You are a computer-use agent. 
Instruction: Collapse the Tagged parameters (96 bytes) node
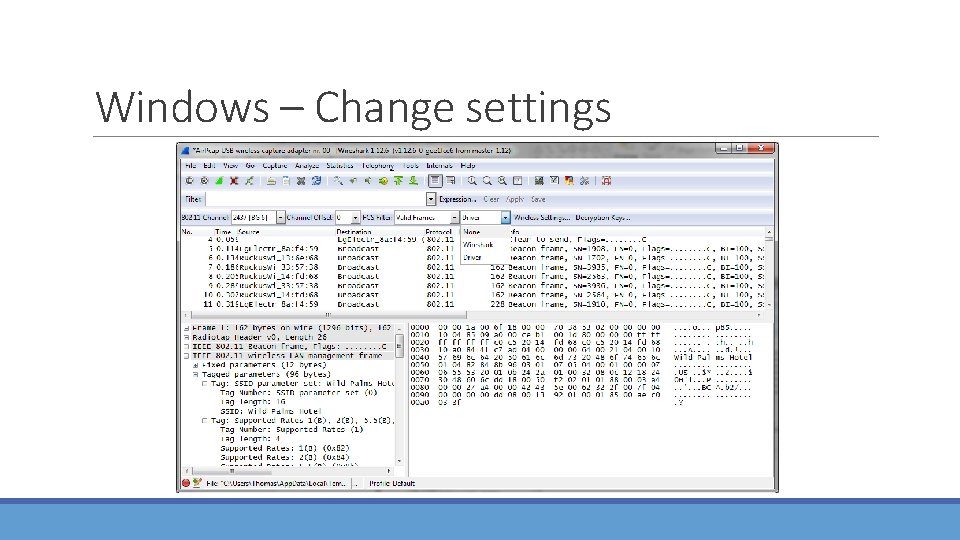tap(195, 374)
